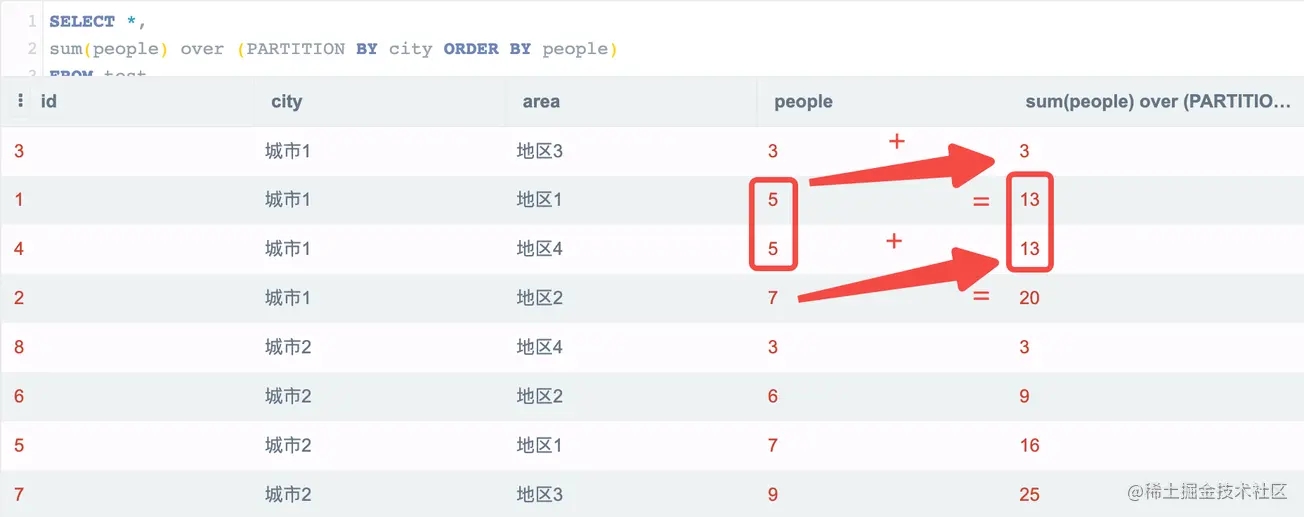Click the city cell in row id 6
The width and height of the screenshot is (1304, 517).
288,396
